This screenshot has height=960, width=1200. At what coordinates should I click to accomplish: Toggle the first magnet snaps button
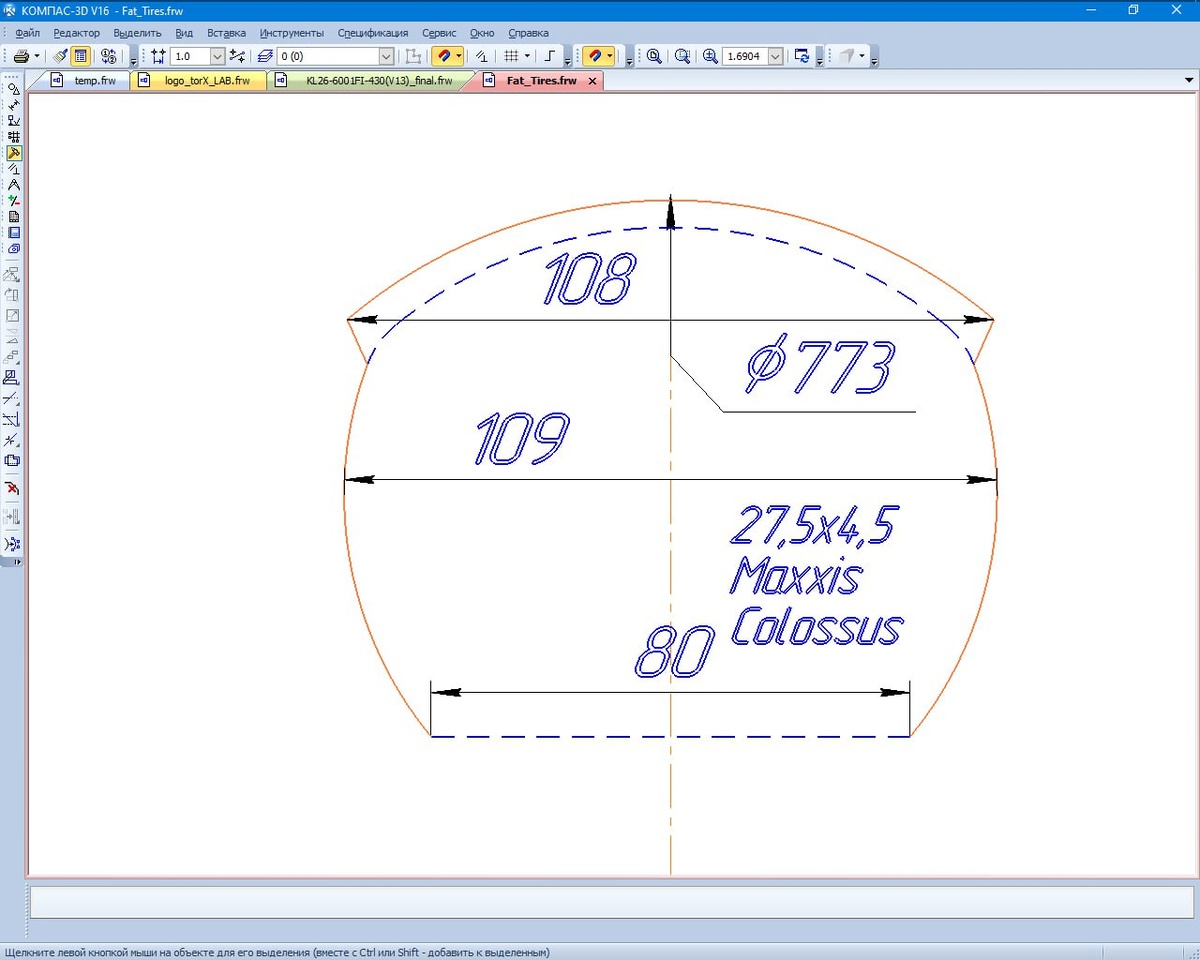tap(444, 56)
